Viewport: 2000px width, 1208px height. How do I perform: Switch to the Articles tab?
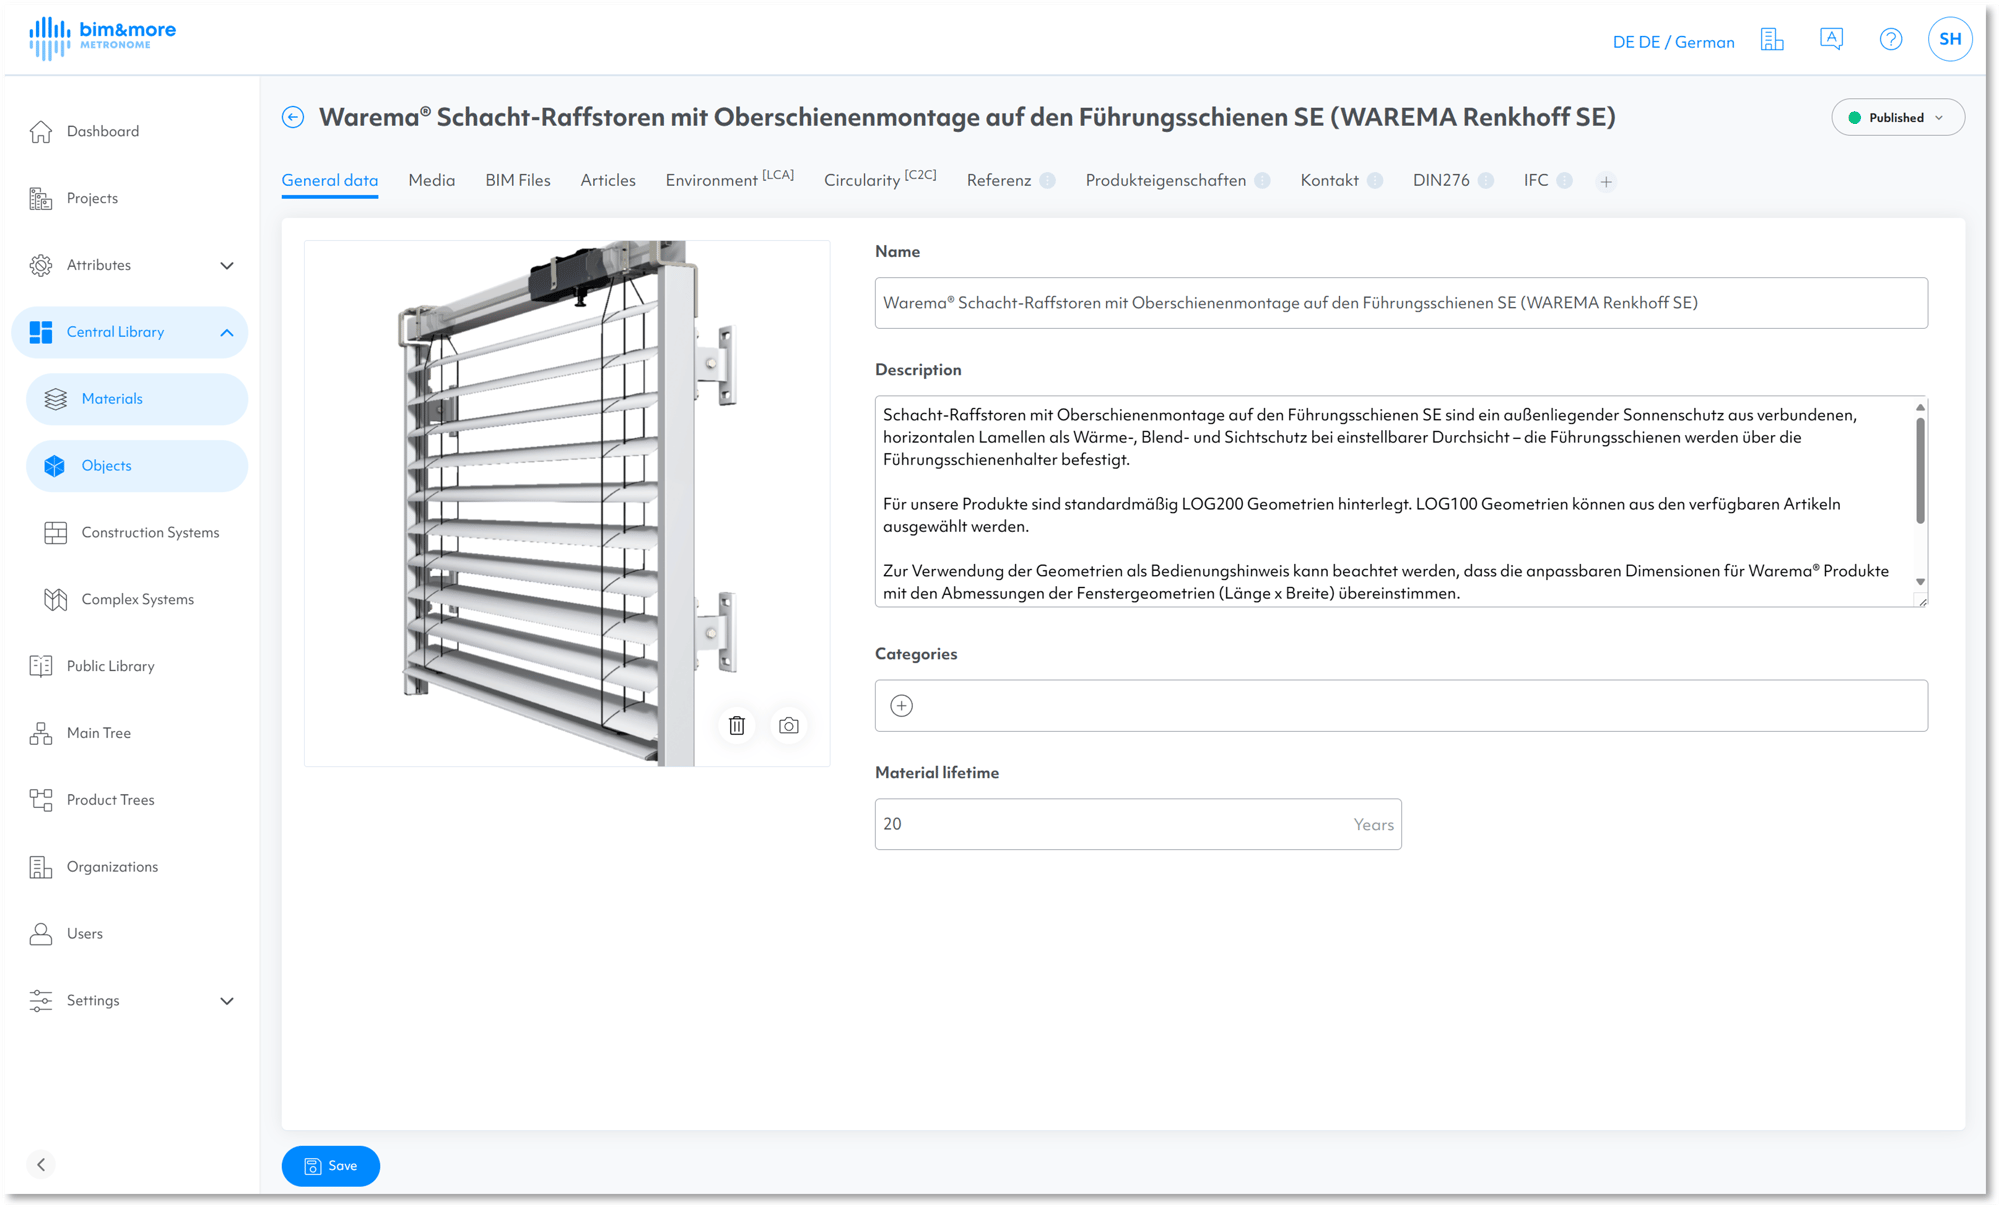tap(608, 181)
